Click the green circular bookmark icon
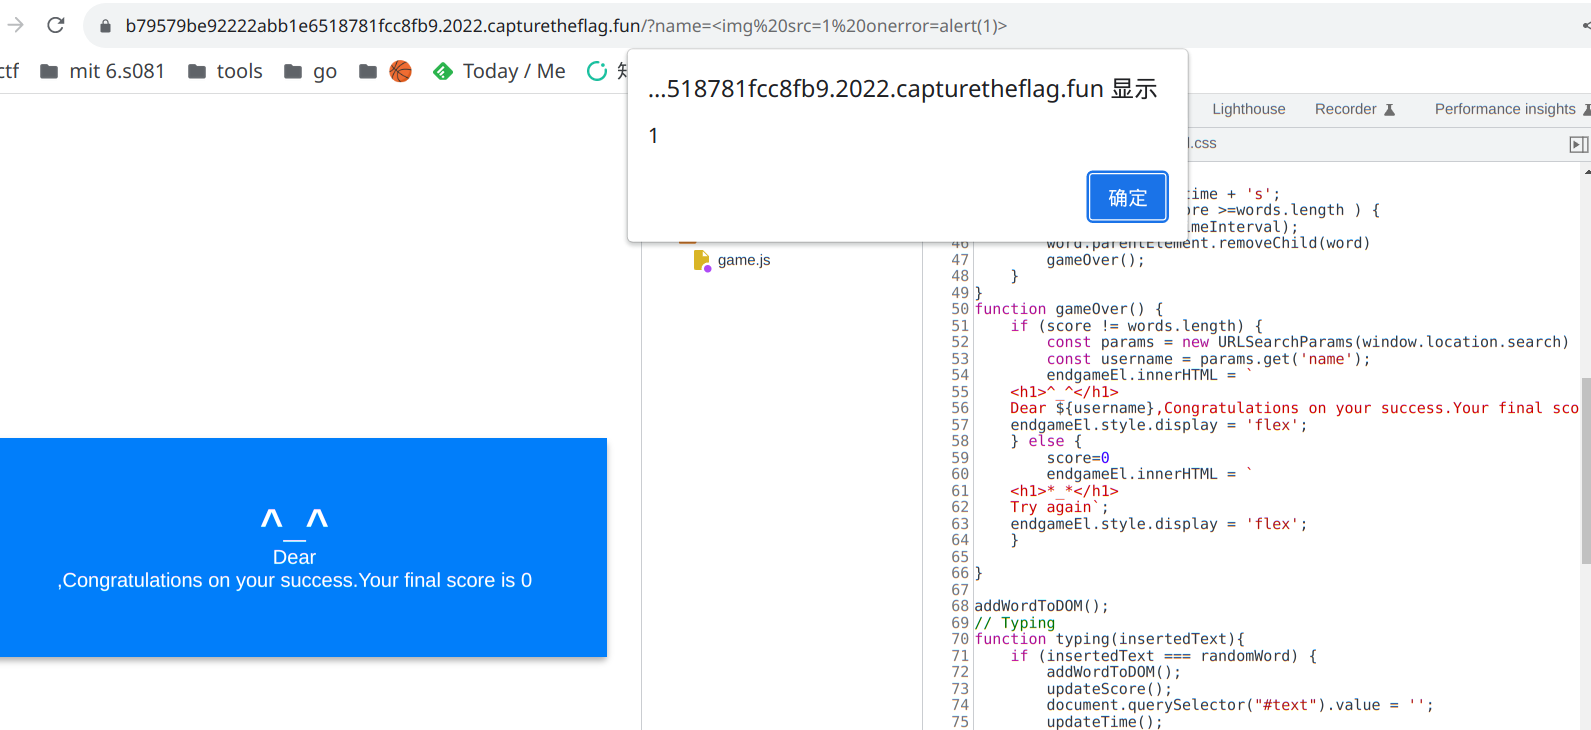Screen dimensions: 1591x730 [597, 71]
